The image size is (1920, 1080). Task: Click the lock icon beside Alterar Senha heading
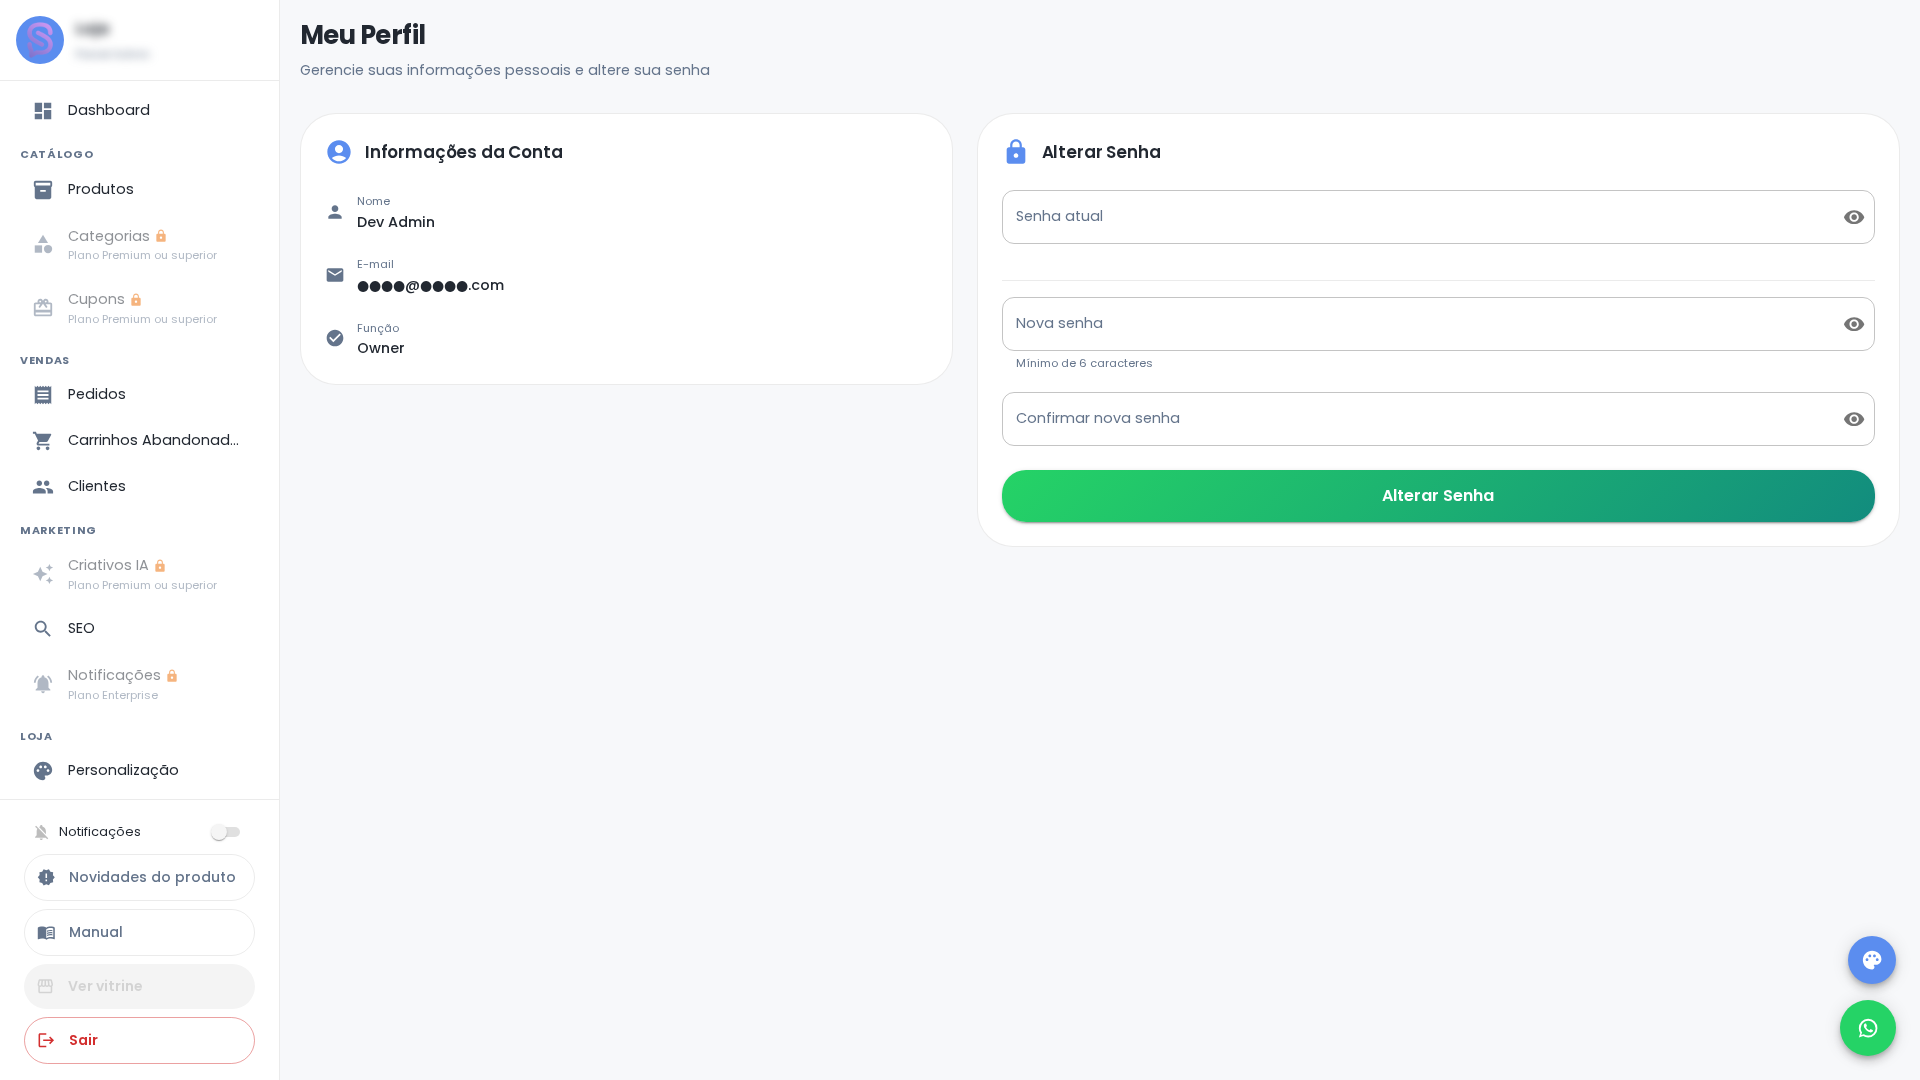[1016, 152]
